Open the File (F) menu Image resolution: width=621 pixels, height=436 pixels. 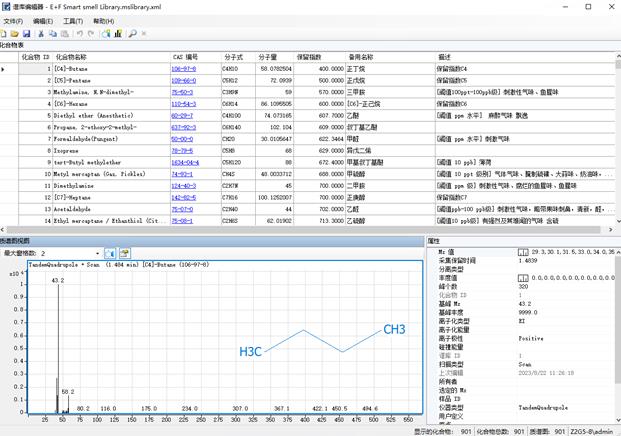13,21
